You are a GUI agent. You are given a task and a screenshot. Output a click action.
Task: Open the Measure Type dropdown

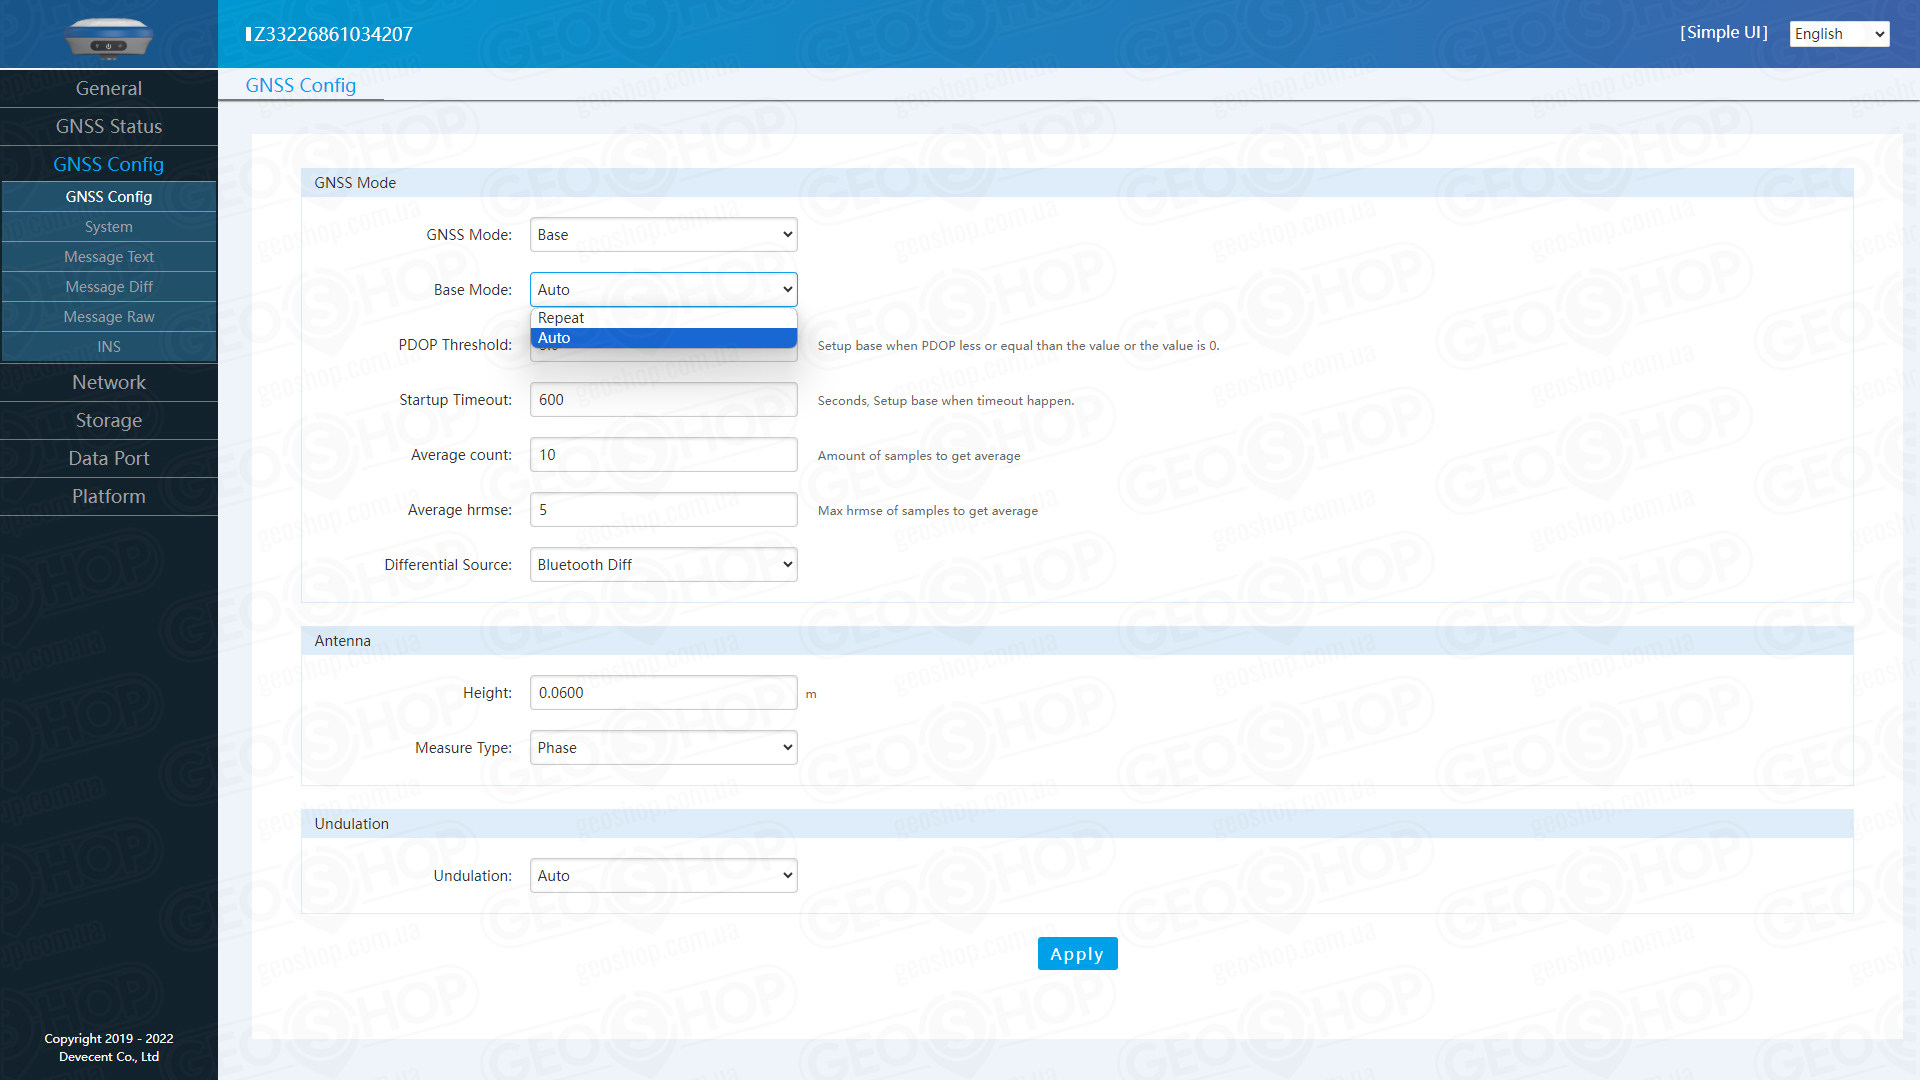pyautogui.click(x=663, y=748)
